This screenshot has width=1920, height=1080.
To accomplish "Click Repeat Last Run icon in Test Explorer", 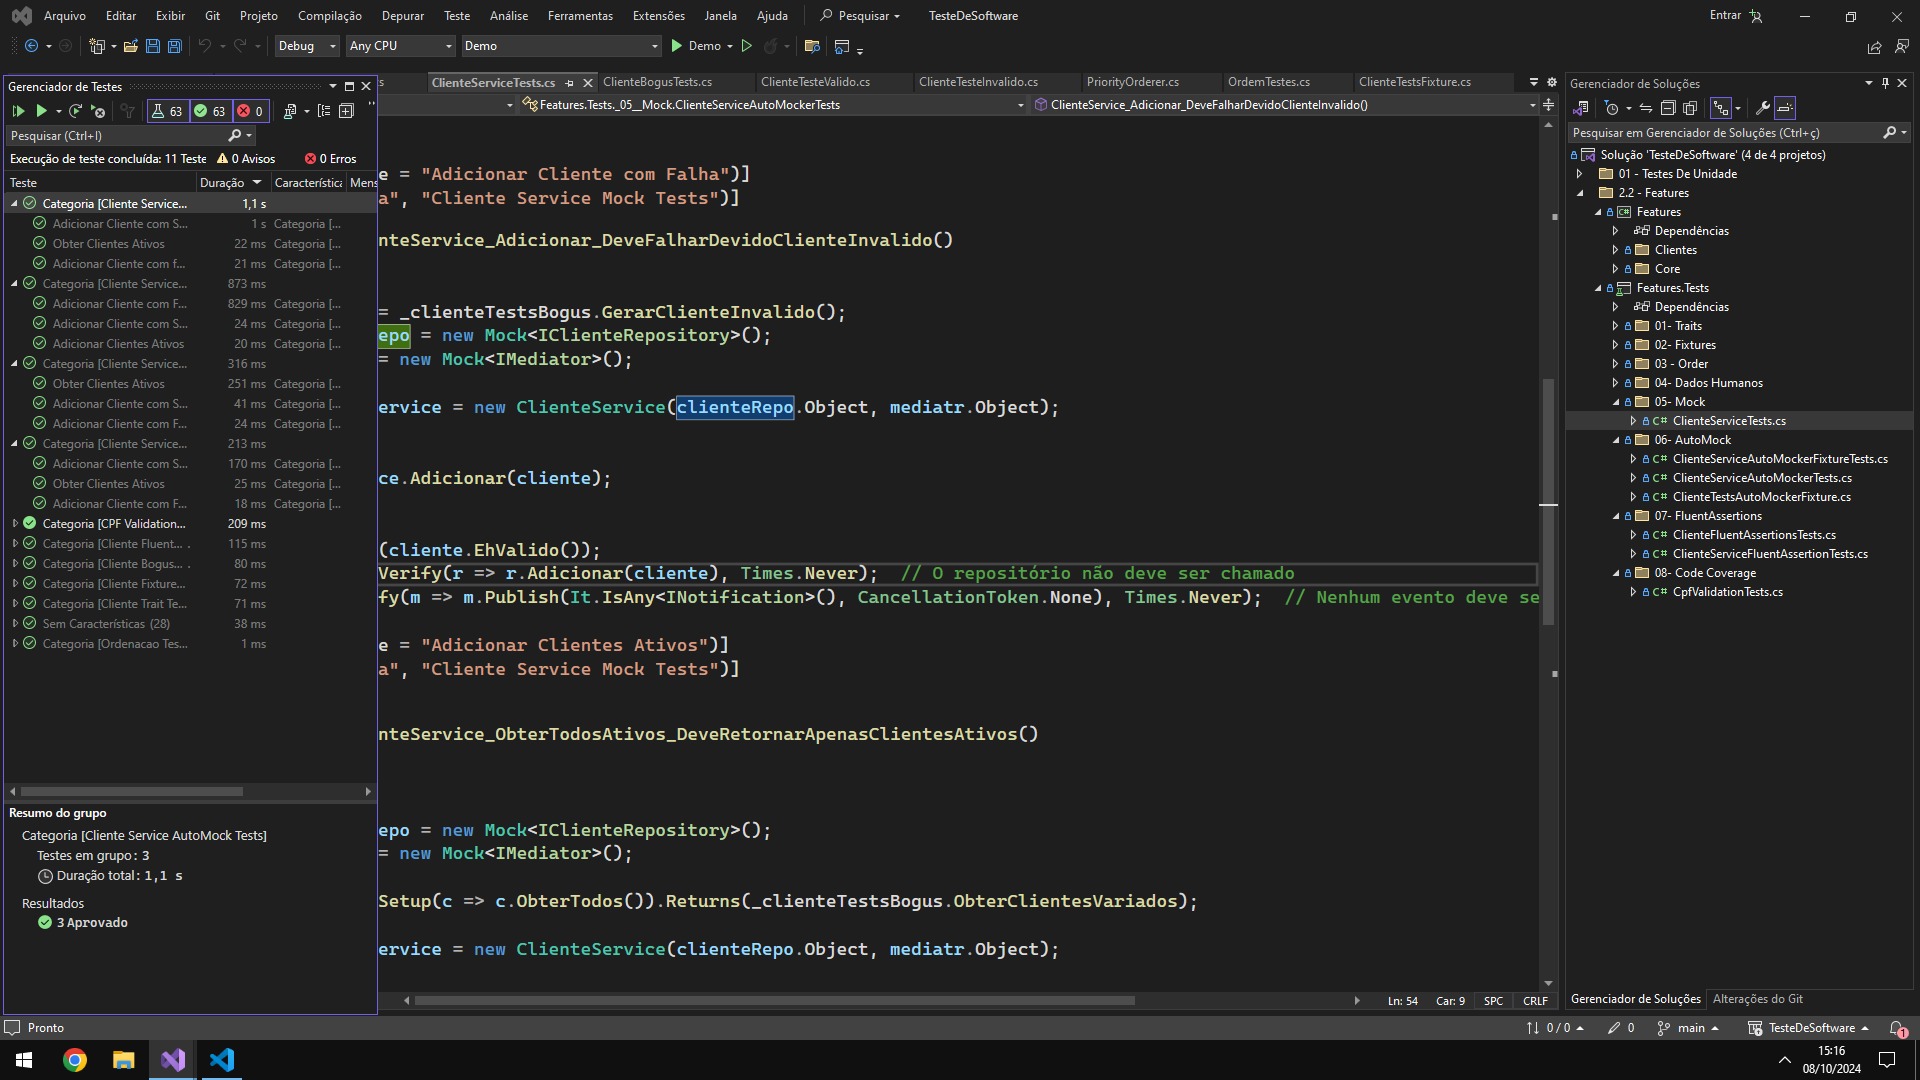I will coord(76,111).
